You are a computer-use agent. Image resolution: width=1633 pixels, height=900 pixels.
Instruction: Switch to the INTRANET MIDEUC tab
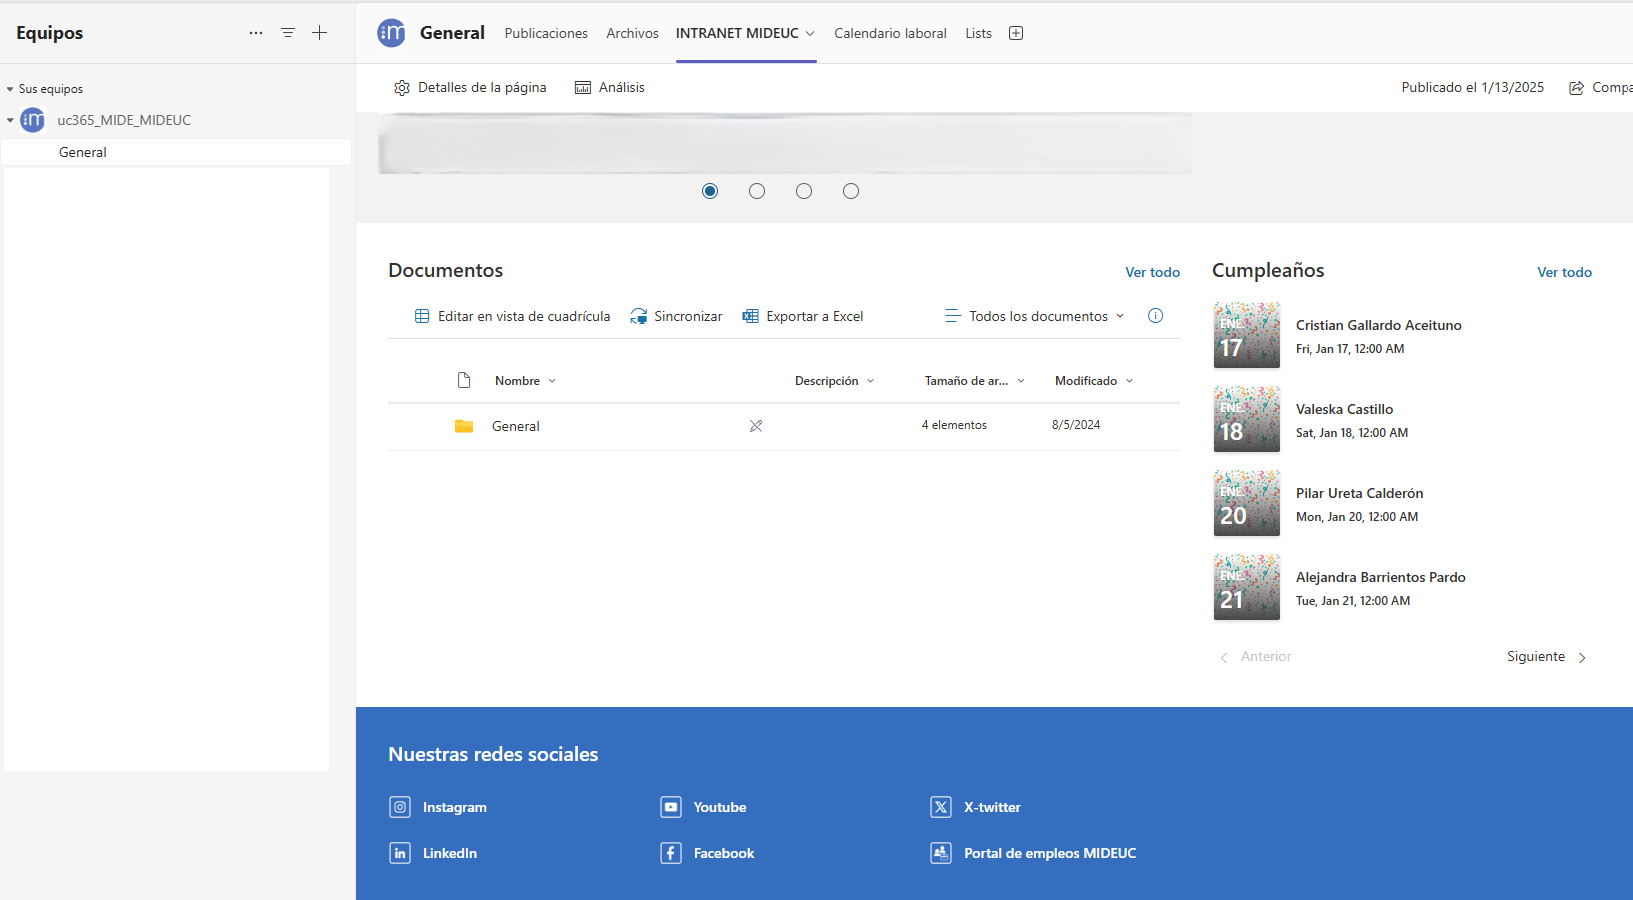click(737, 33)
